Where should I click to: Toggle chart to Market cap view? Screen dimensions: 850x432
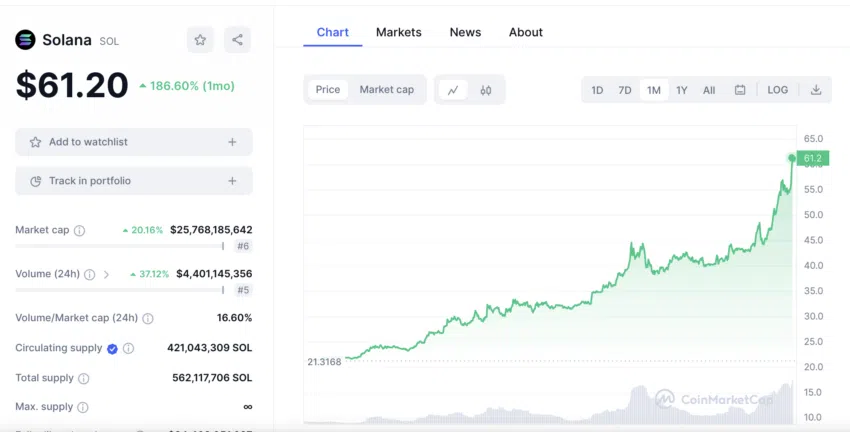tap(386, 90)
